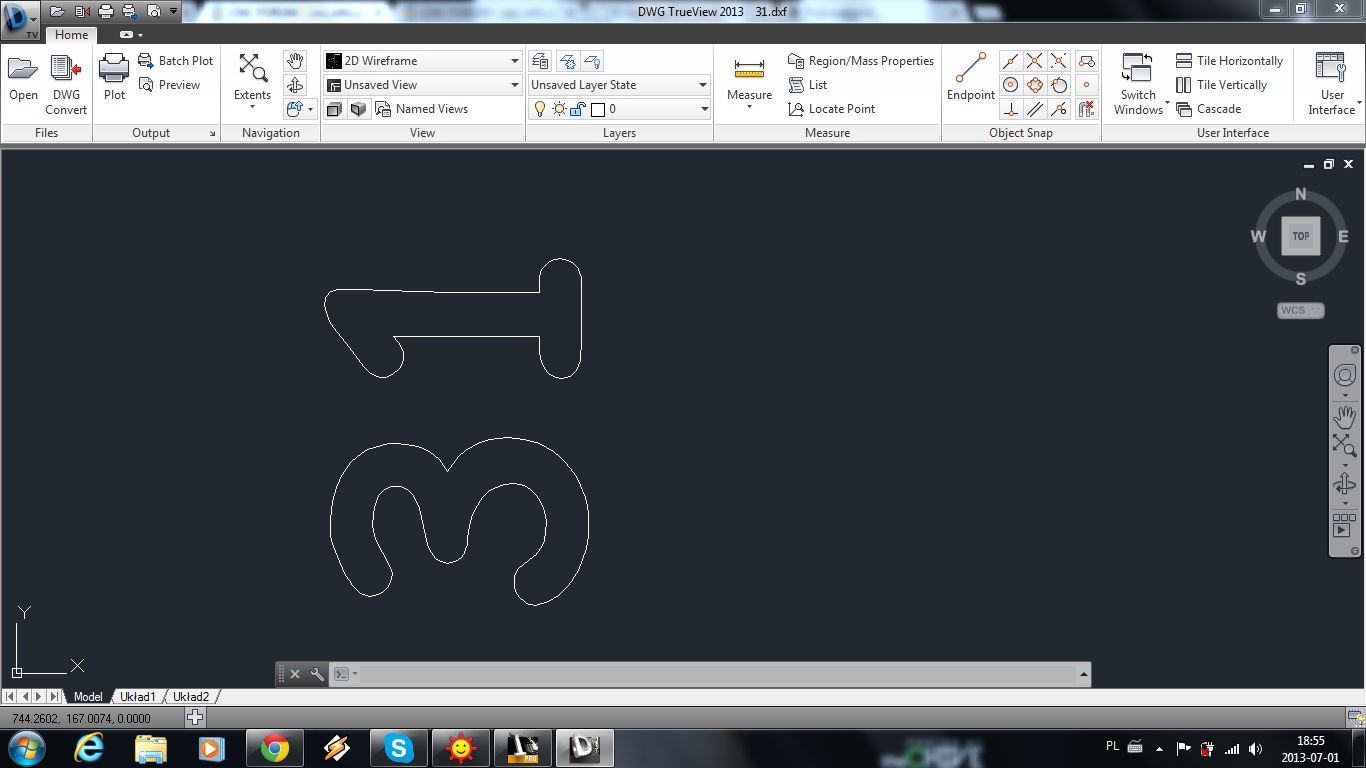Expand the Output panel dialog launcher
The height and width of the screenshot is (768, 1366).
pos(212,133)
